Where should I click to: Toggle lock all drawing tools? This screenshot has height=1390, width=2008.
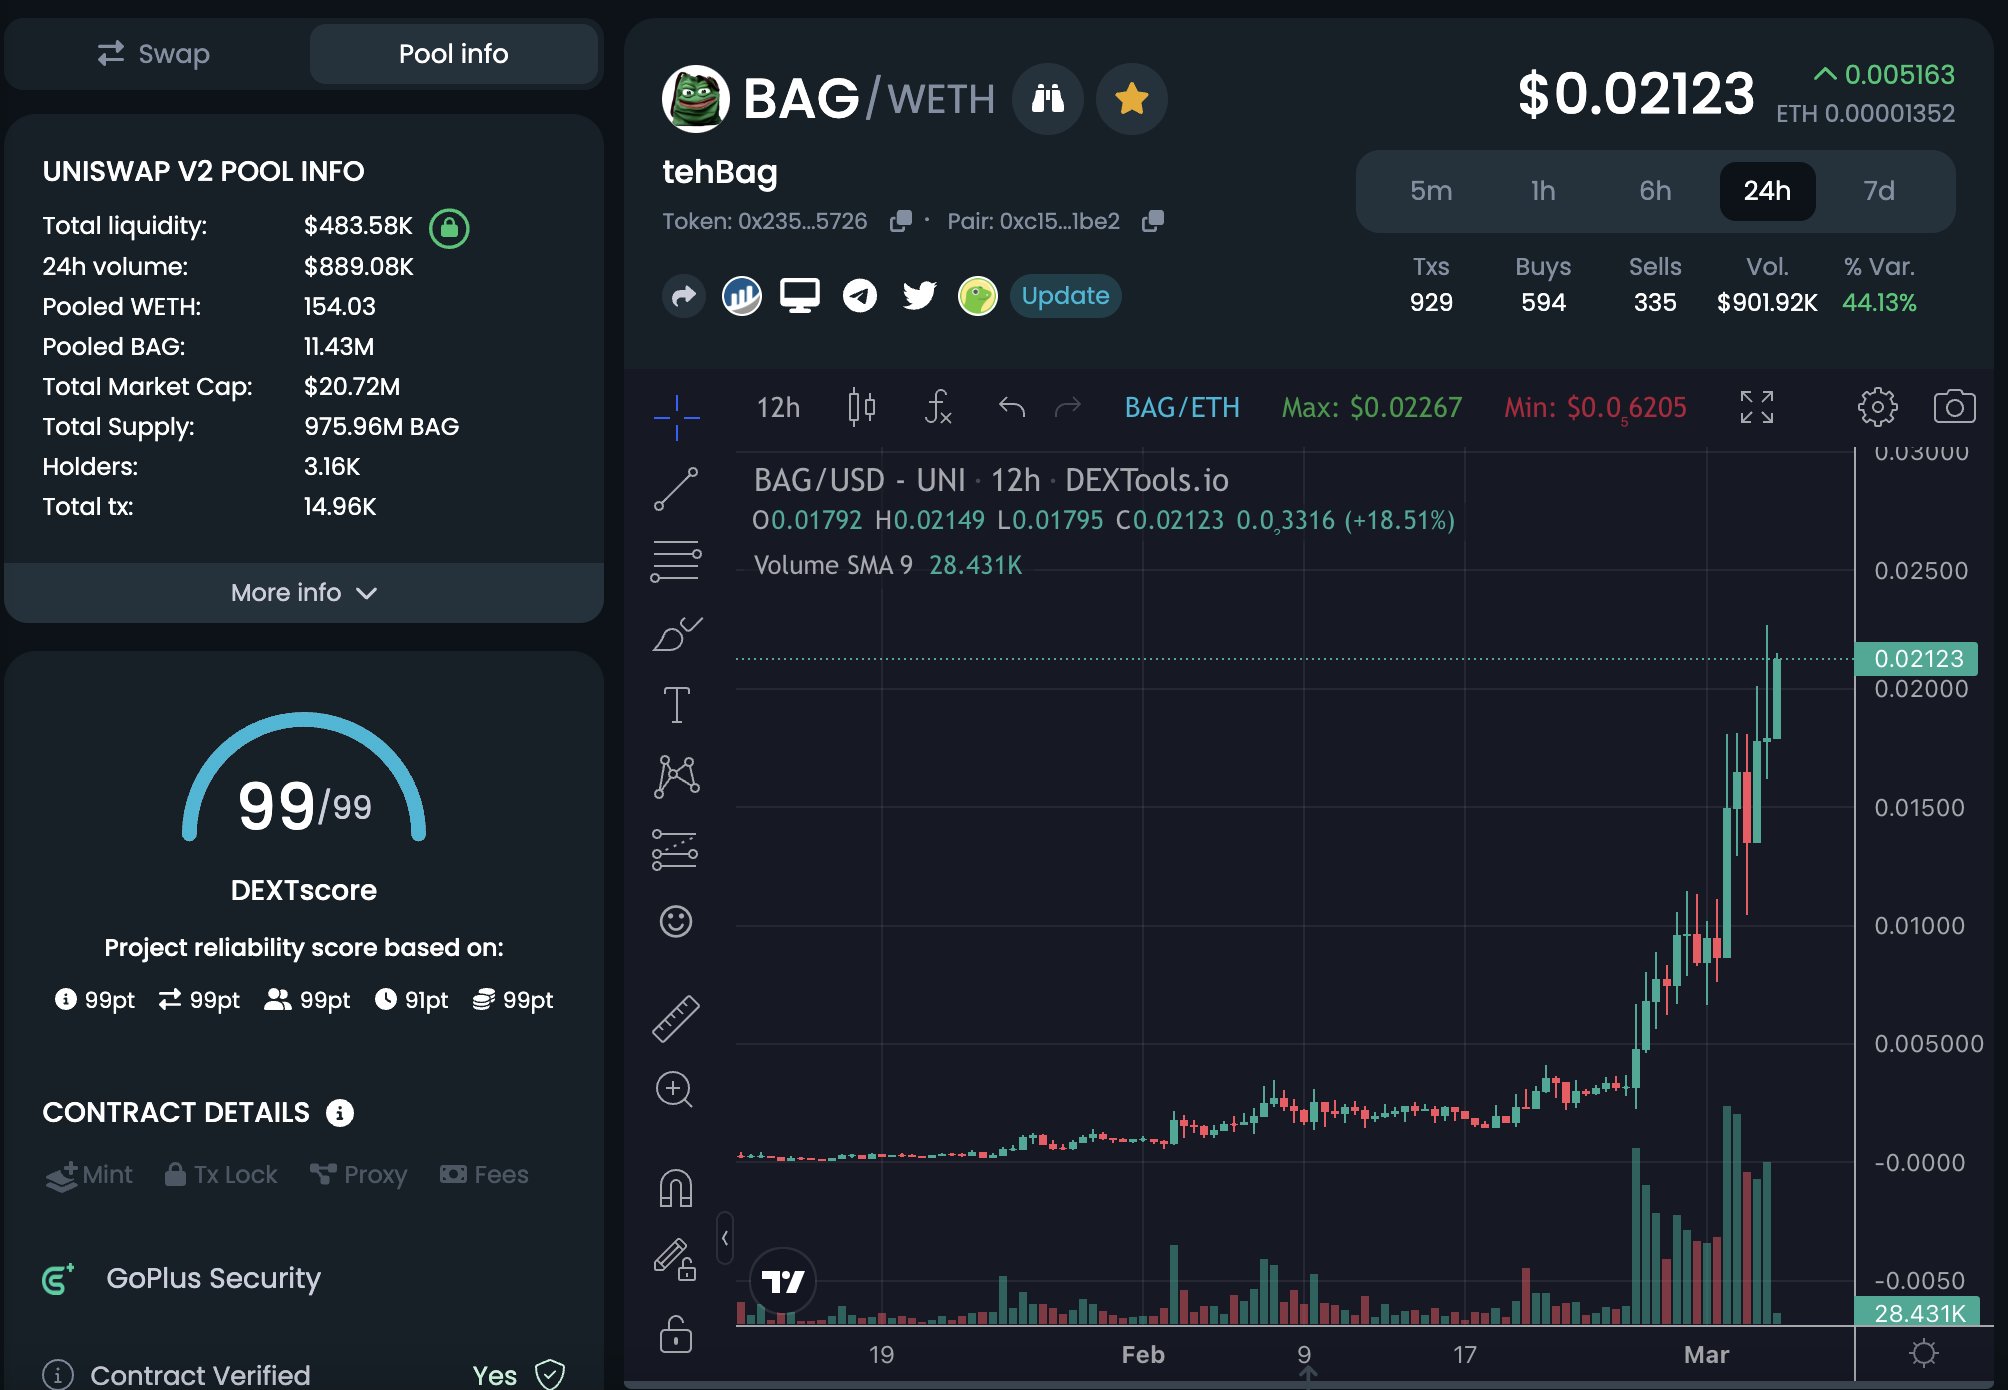tap(676, 1334)
